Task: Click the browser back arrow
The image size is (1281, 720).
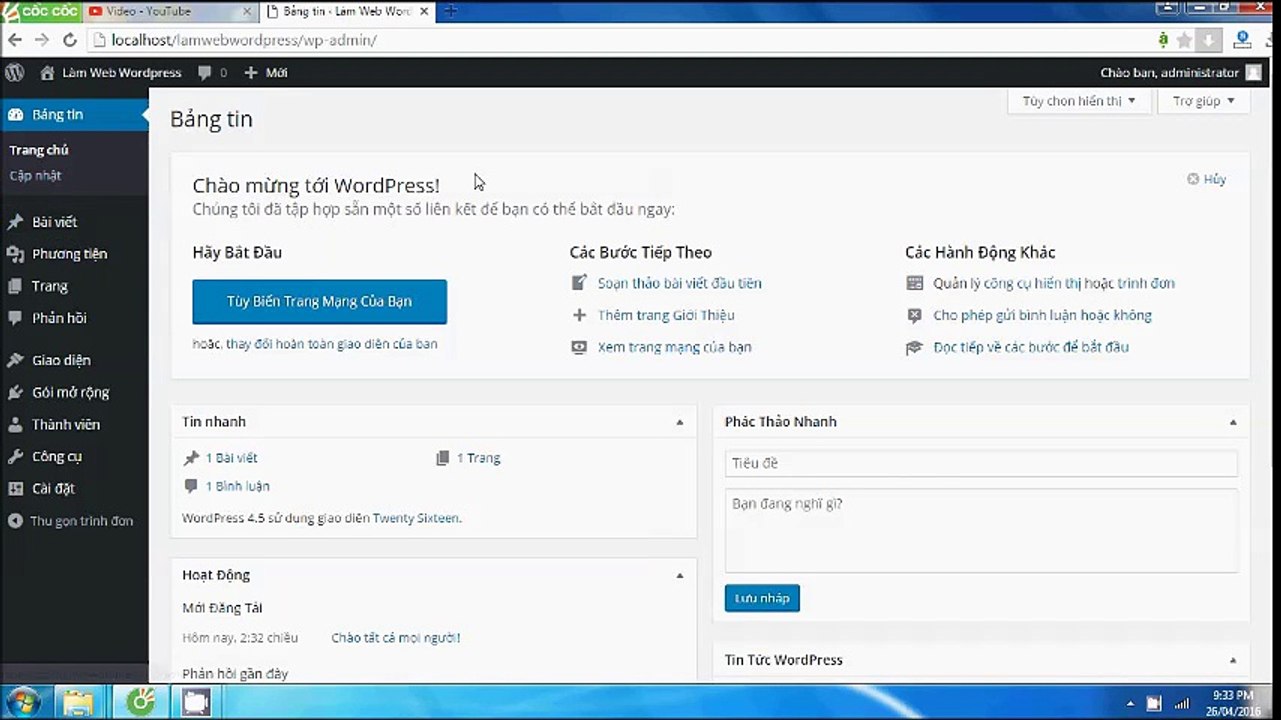Action: pos(15,40)
